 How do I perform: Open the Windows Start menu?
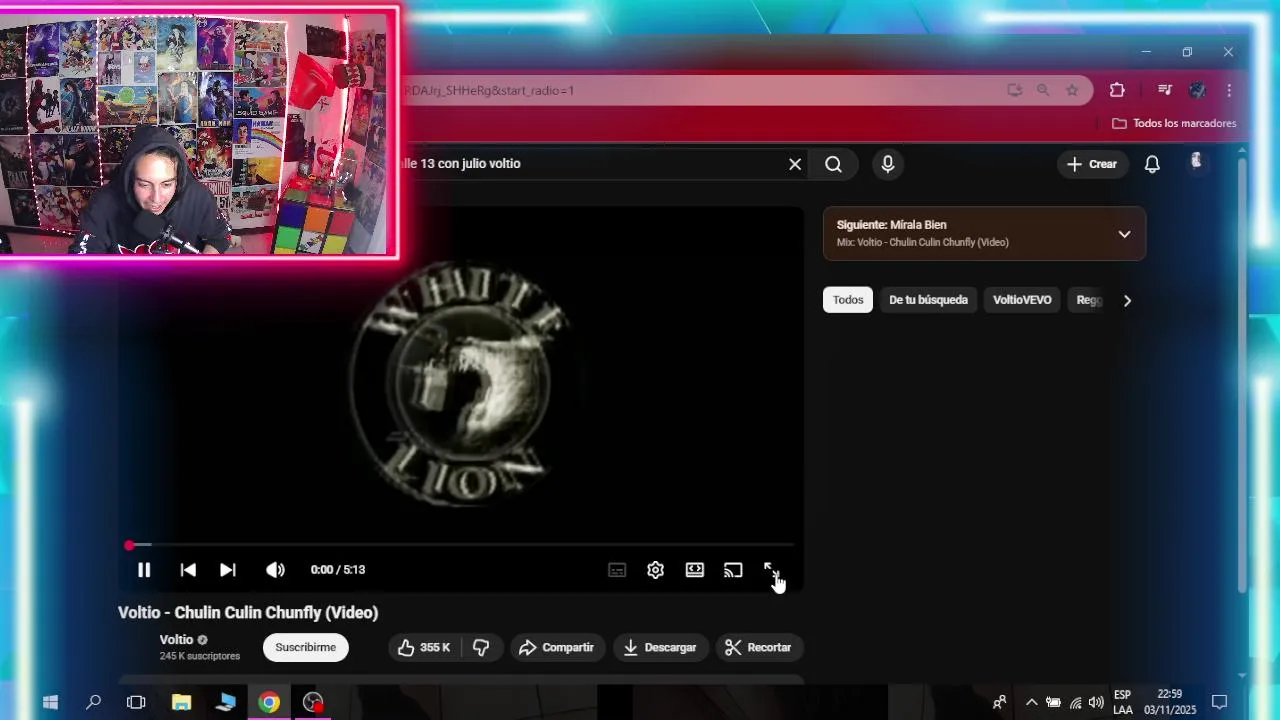coord(50,702)
